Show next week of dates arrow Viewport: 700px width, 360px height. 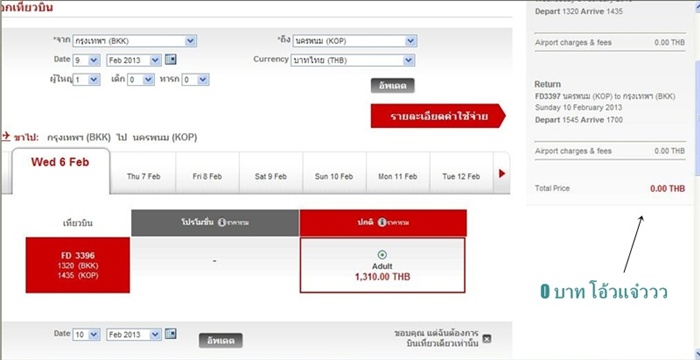(502, 173)
